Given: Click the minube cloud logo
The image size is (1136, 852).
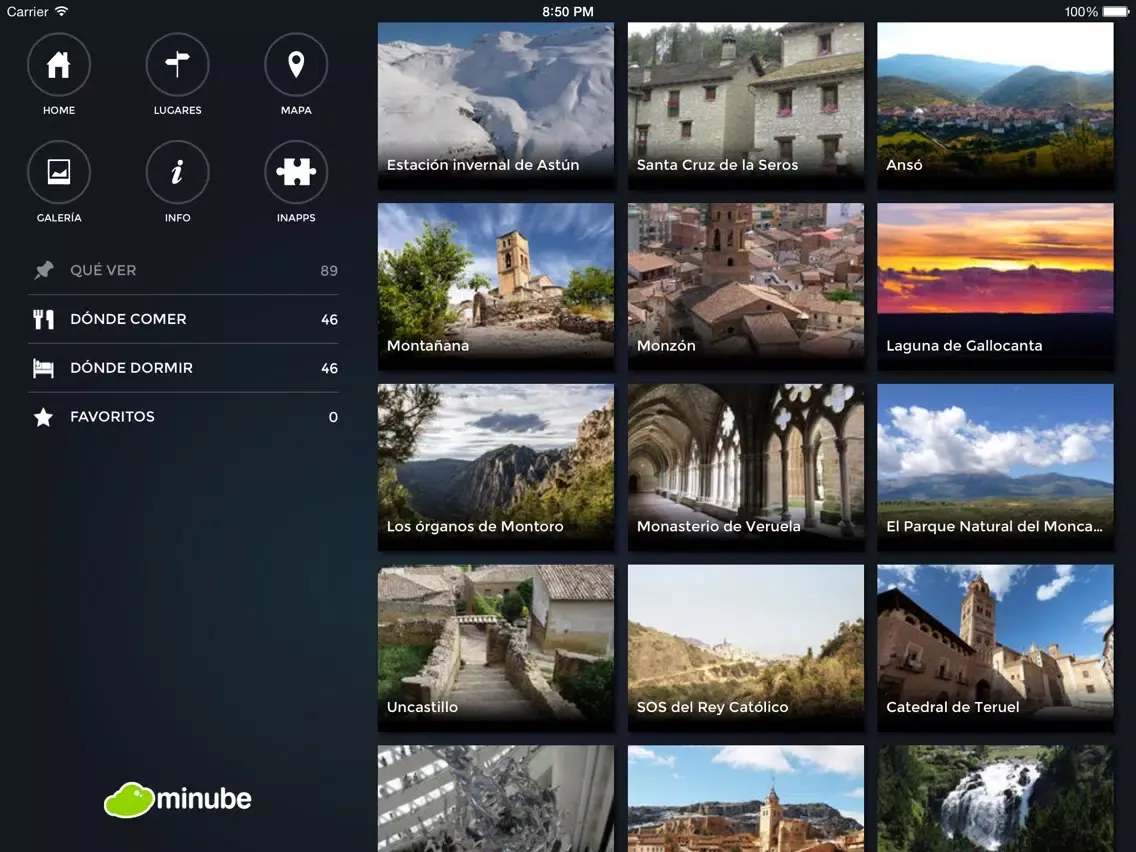Looking at the screenshot, I should (178, 799).
